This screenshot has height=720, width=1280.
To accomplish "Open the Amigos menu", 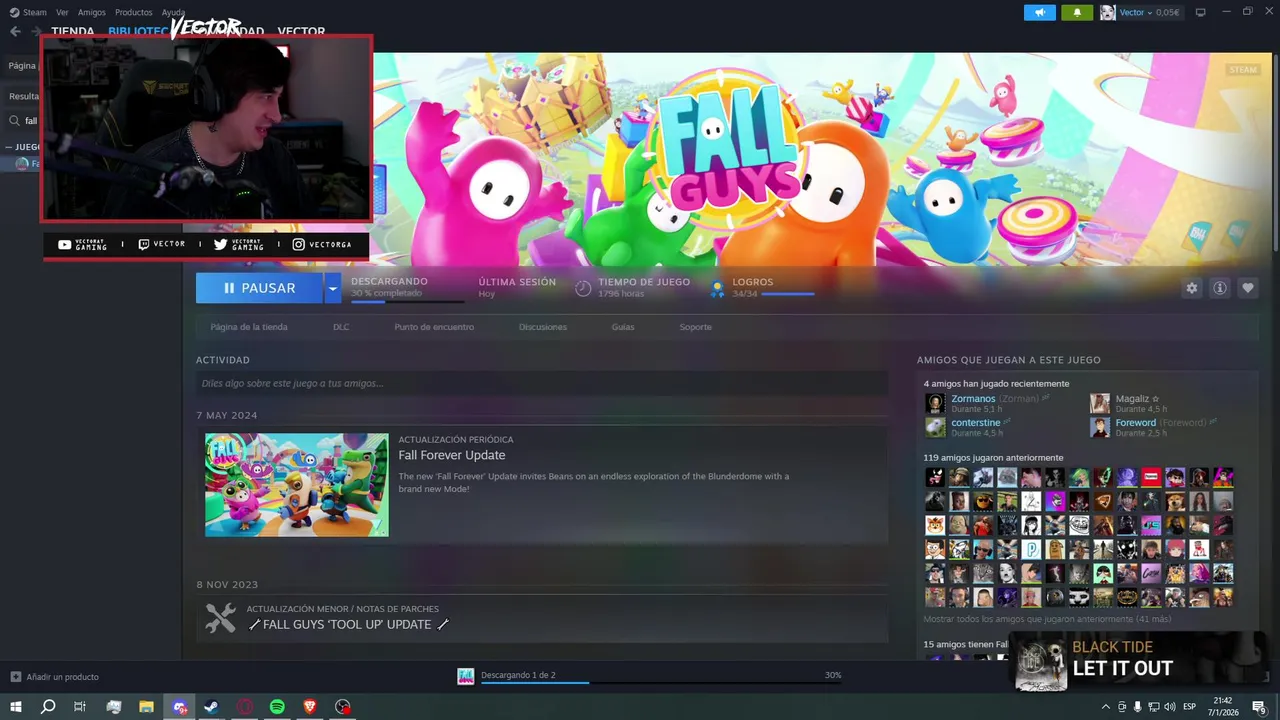I will (91, 12).
